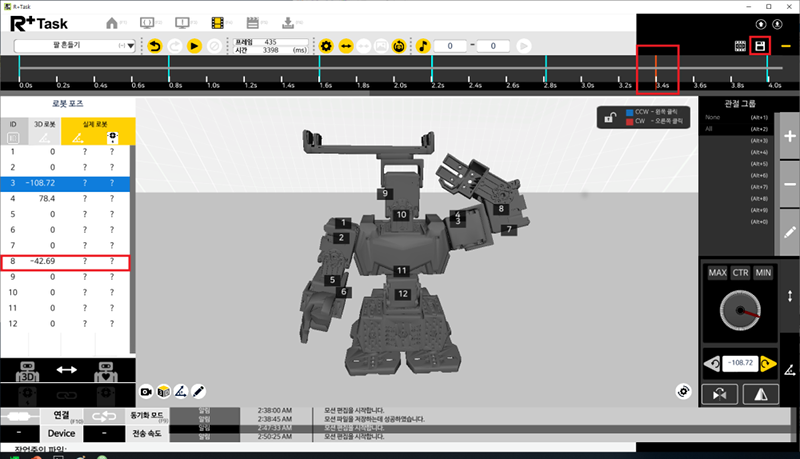Add joint group with plus button

click(x=789, y=139)
